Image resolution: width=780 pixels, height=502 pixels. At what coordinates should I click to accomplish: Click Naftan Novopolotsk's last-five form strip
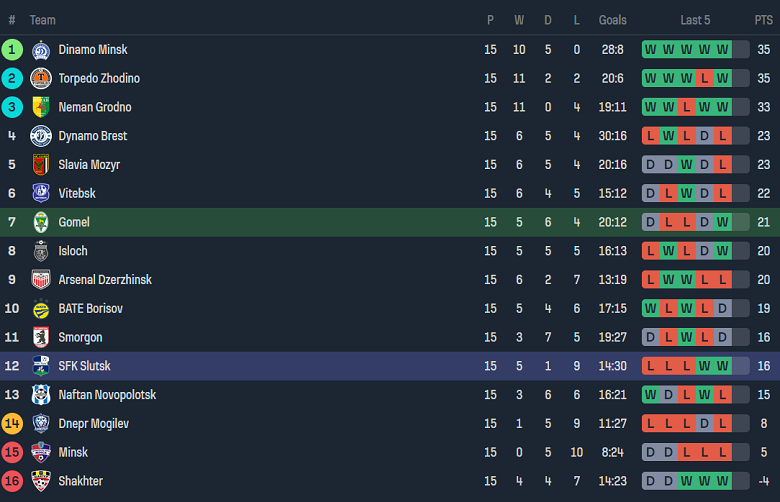click(x=695, y=395)
